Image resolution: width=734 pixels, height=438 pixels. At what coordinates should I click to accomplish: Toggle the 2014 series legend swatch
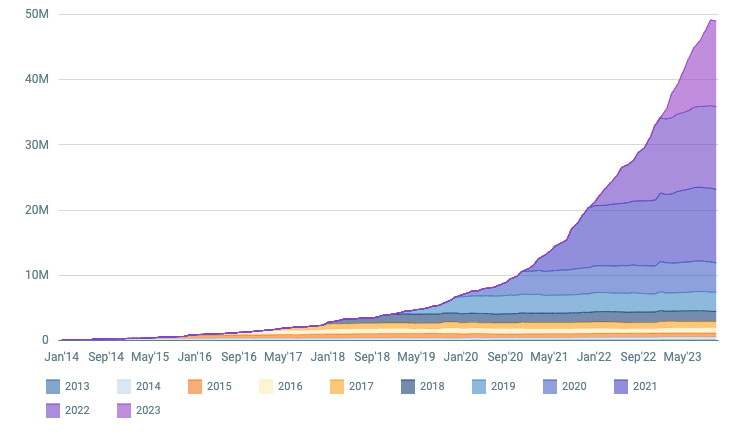(x=125, y=386)
